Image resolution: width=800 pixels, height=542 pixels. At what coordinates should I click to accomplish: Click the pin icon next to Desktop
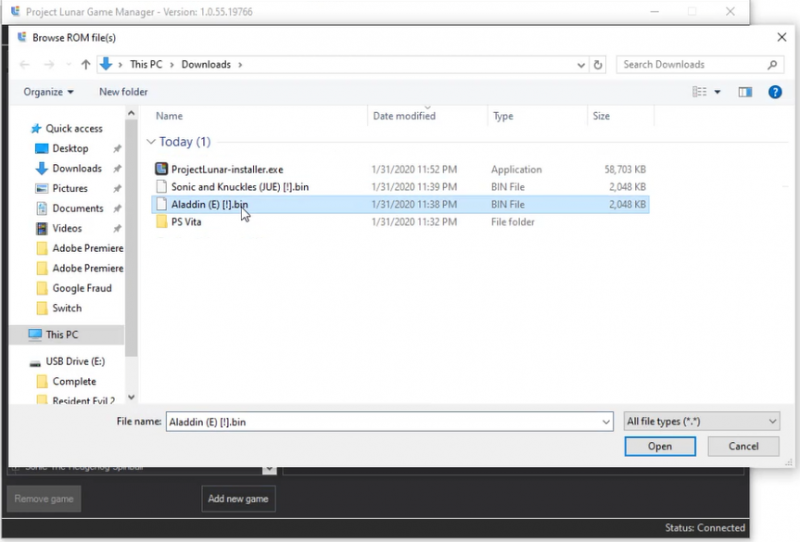click(117, 149)
